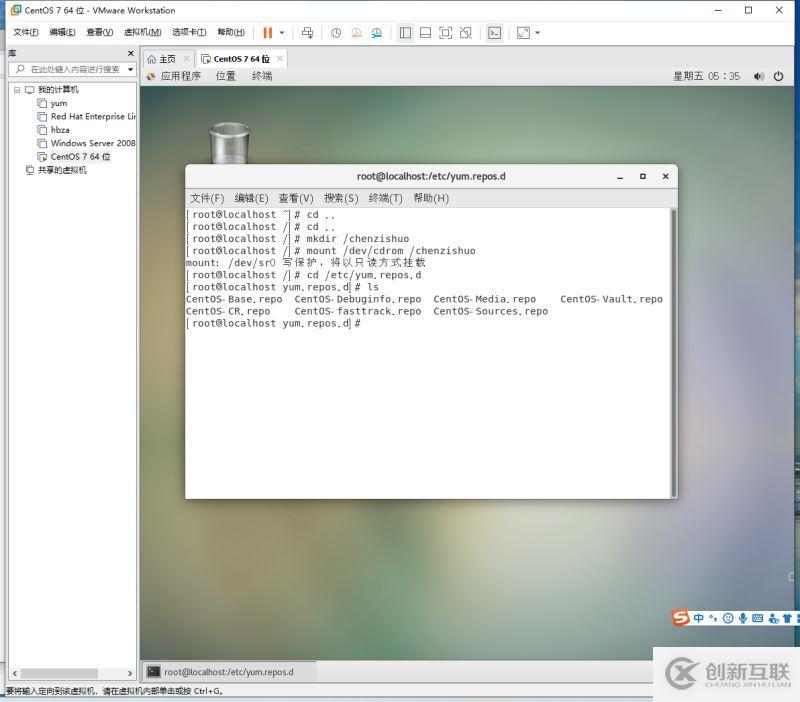Viewport: 800px width, 702px height.
Task: Open the stretch display dropdown arrow
Action: click(537, 33)
